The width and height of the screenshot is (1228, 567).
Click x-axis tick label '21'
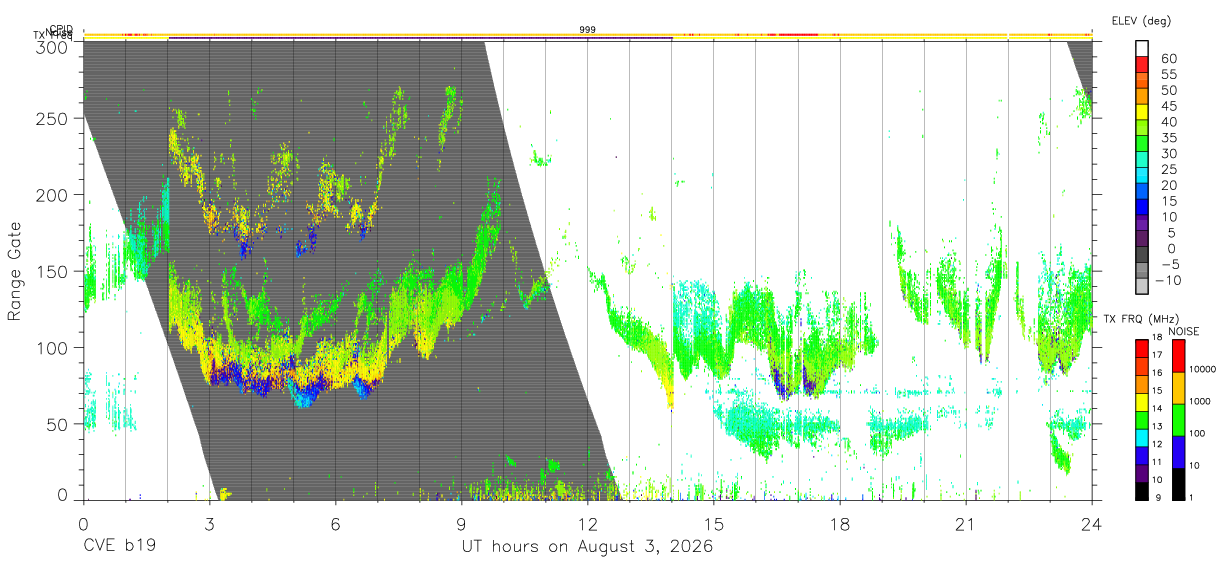tap(965, 523)
